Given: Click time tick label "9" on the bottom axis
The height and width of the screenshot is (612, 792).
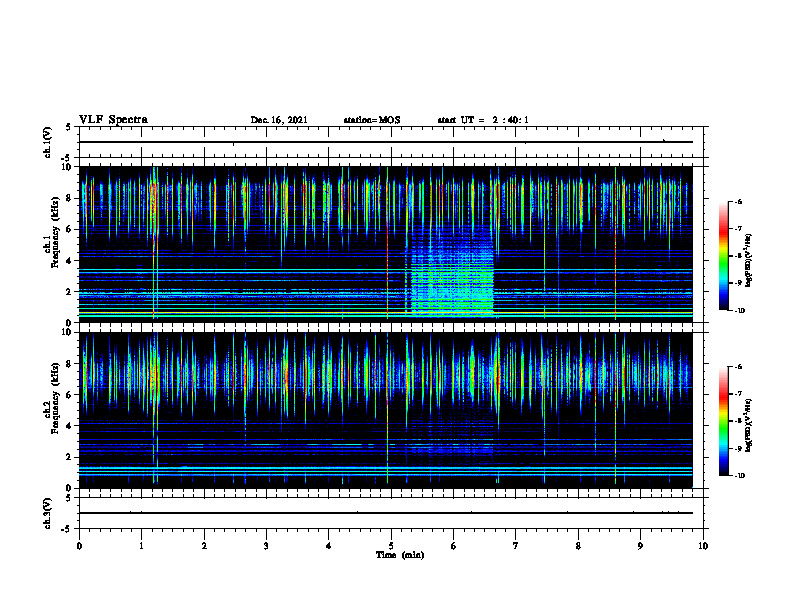Looking at the screenshot, I should (x=640, y=546).
